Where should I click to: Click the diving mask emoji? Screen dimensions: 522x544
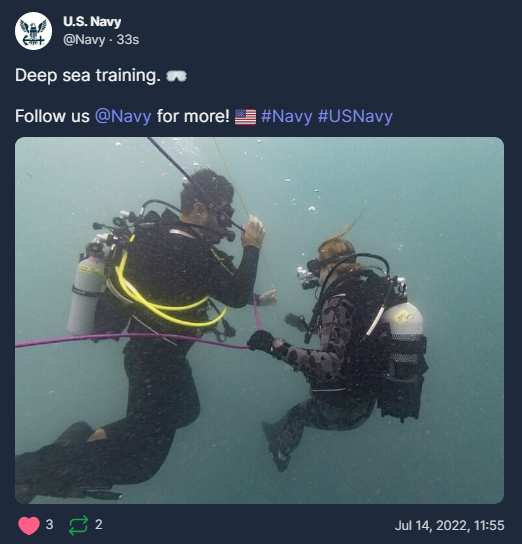(x=177, y=76)
